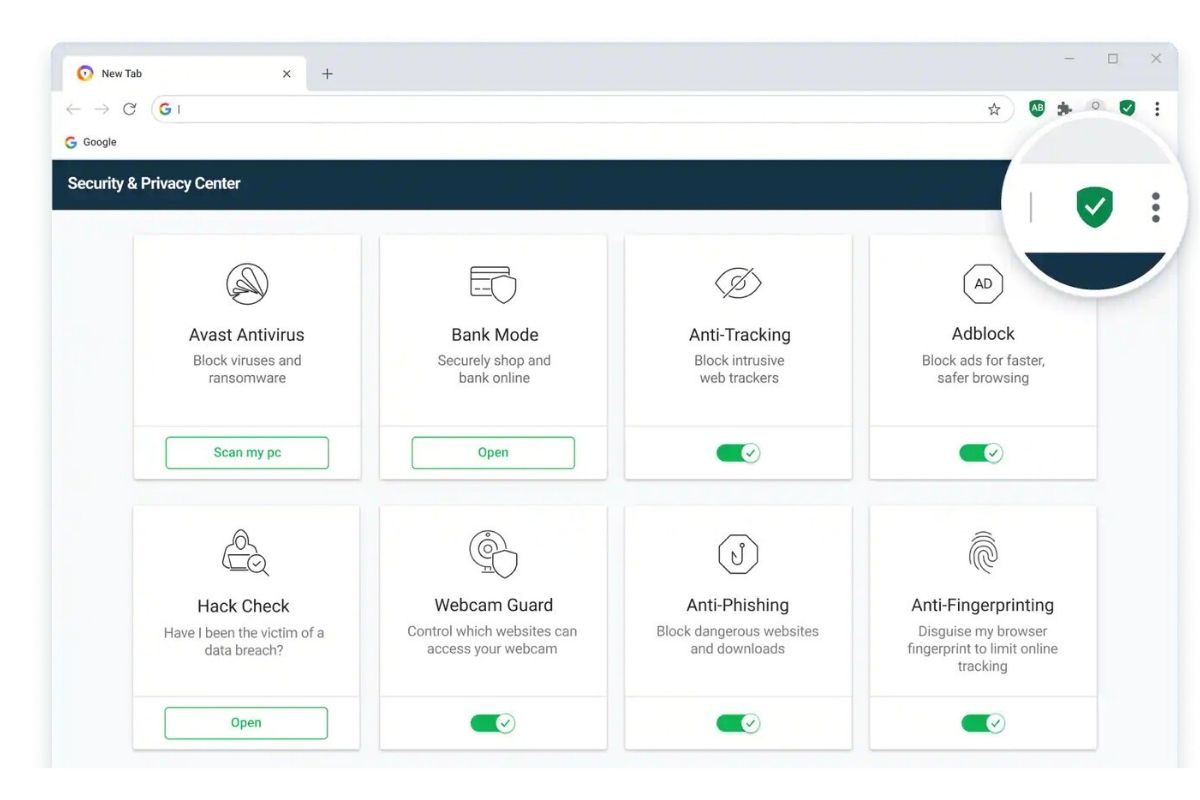This screenshot has width=1200, height=800.
Task: Focus the browser address bar
Action: 582,109
